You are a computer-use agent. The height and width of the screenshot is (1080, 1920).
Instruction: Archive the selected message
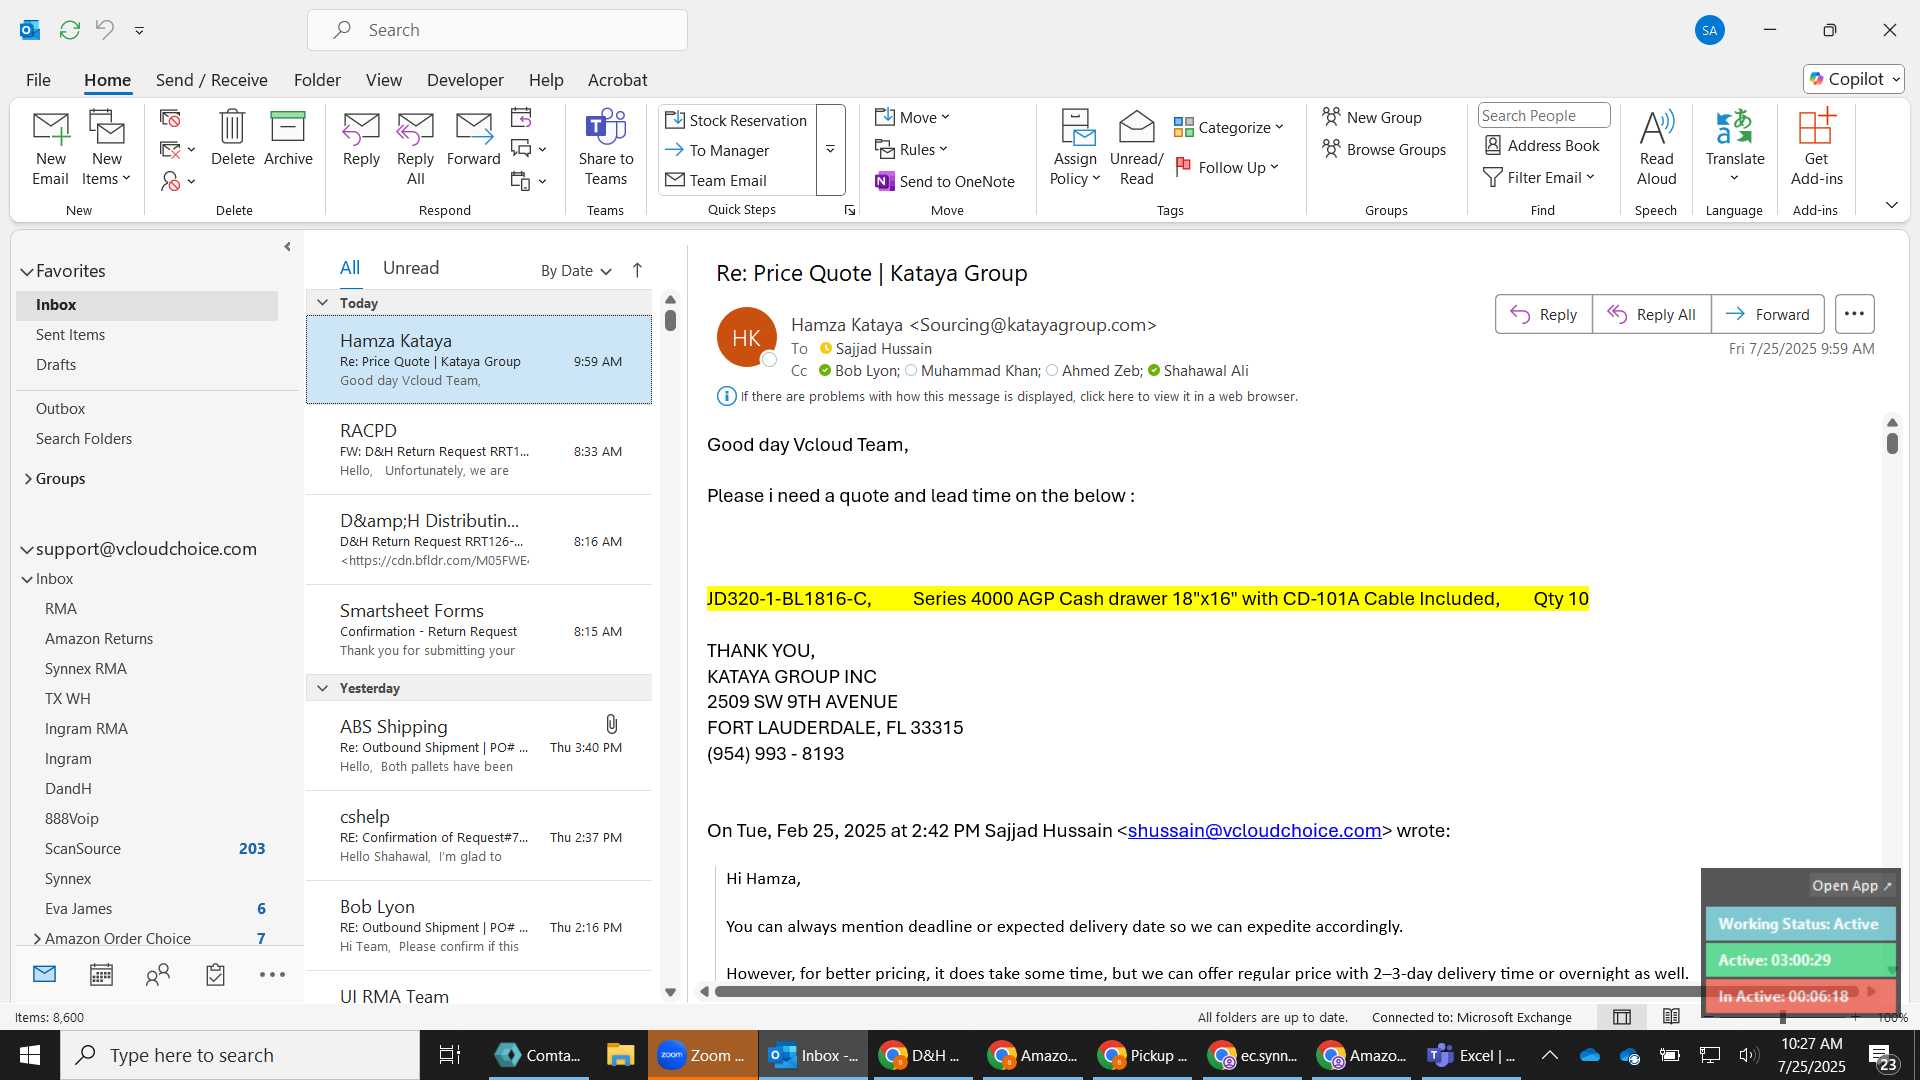tap(288, 138)
